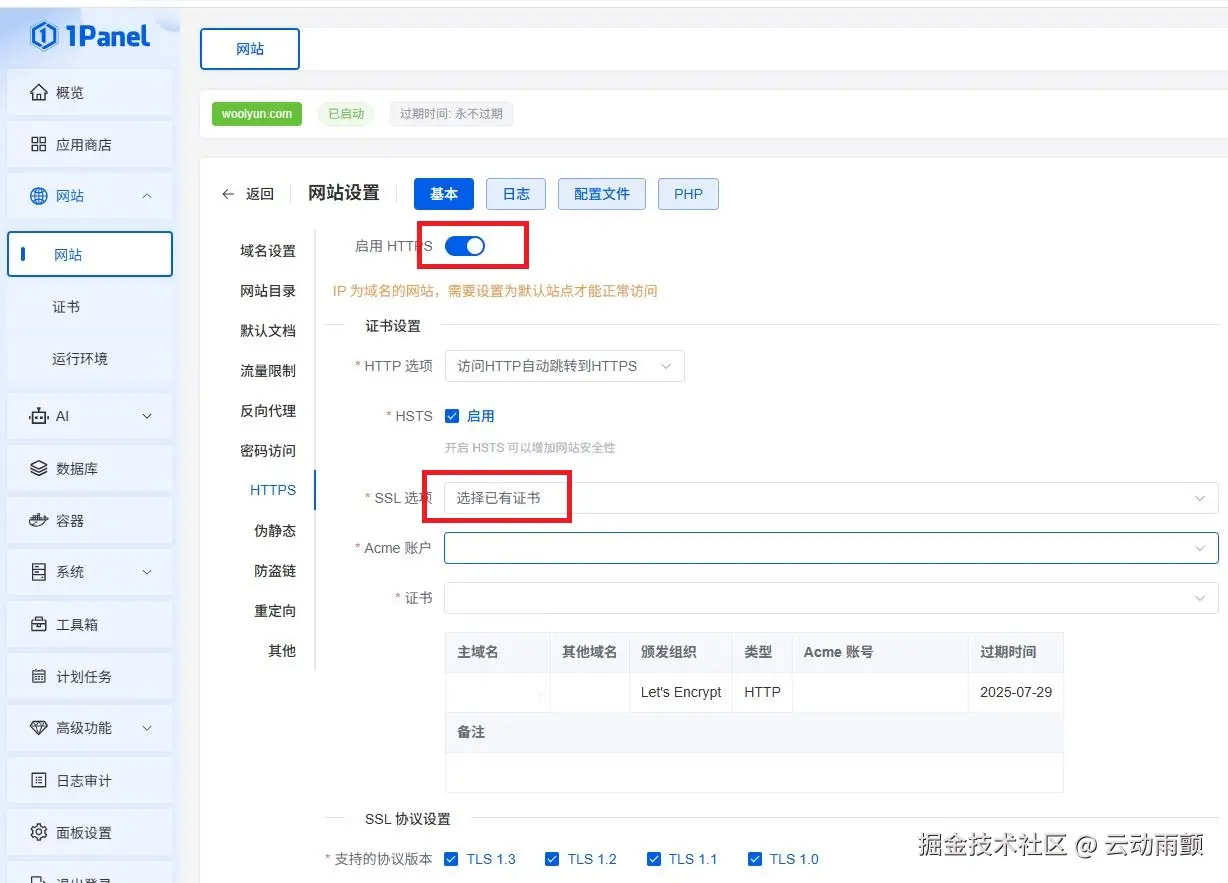
Task: Toggle off 启用 HTTPS switch
Action: click(x=466, y=245)
